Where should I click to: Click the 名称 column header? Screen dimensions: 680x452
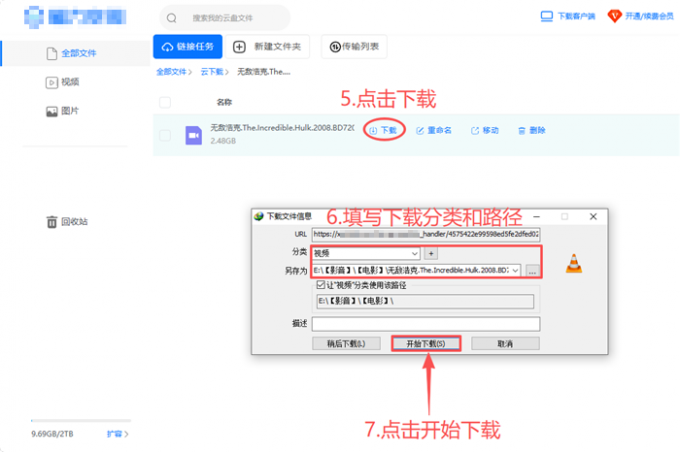tap(224, 102)
